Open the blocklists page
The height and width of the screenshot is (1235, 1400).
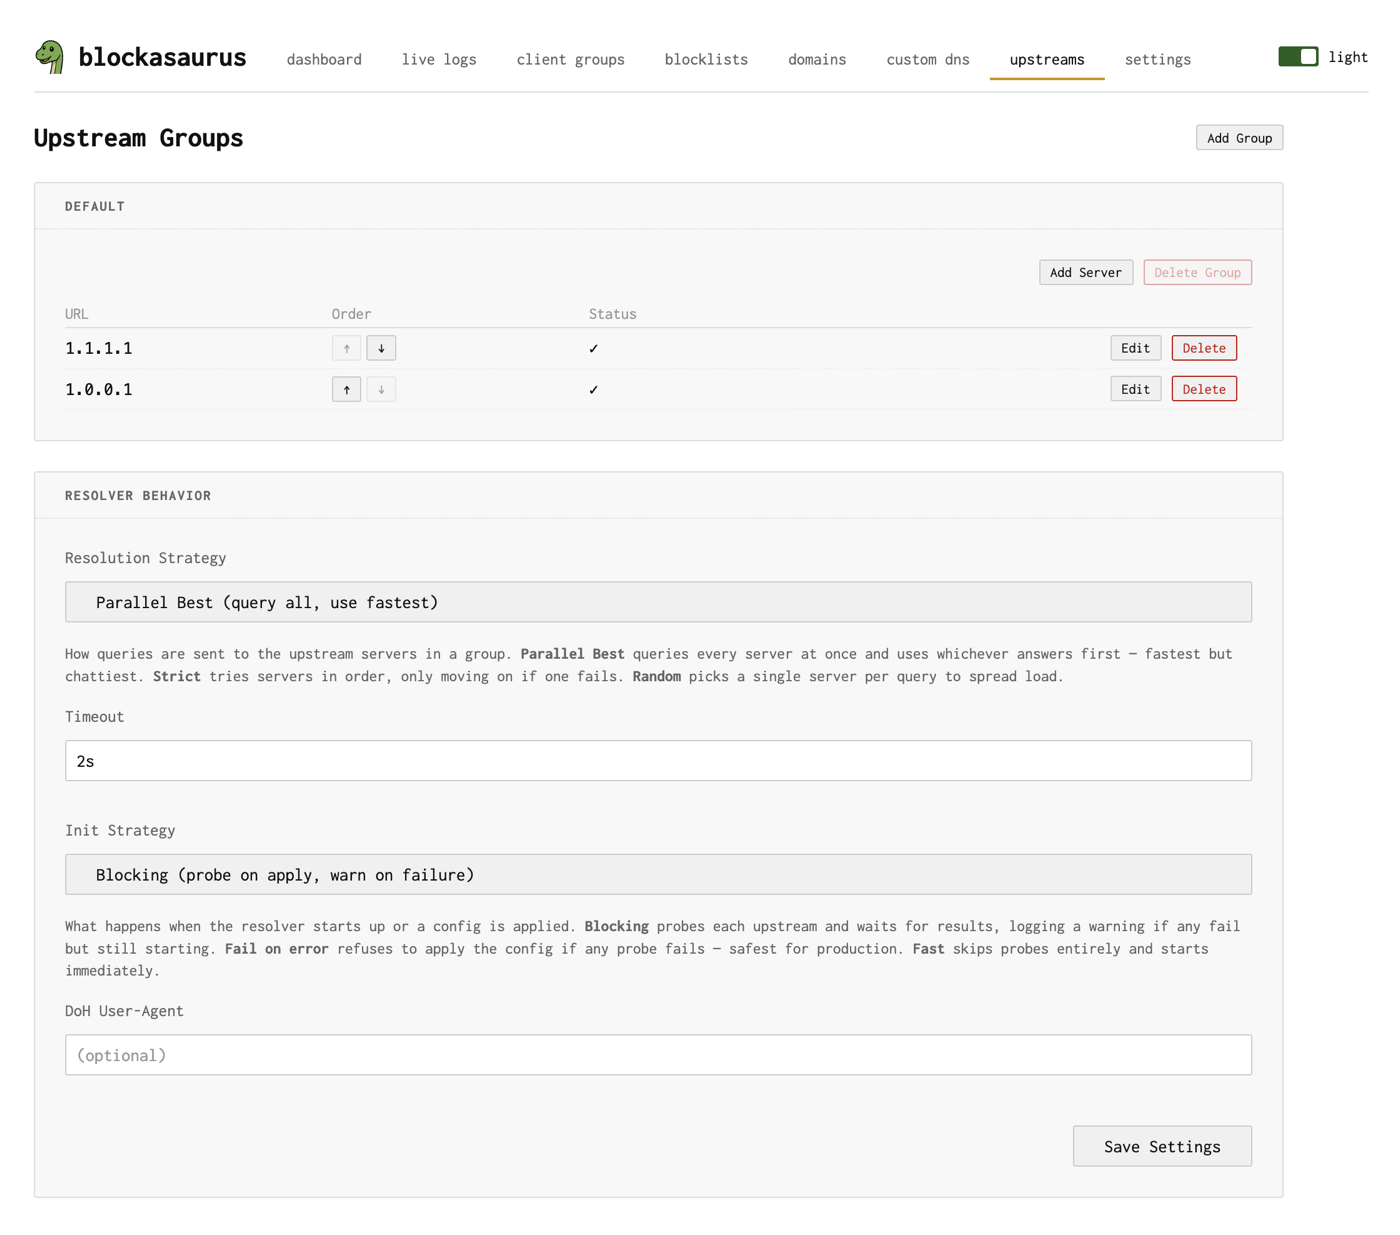(706, 59)
